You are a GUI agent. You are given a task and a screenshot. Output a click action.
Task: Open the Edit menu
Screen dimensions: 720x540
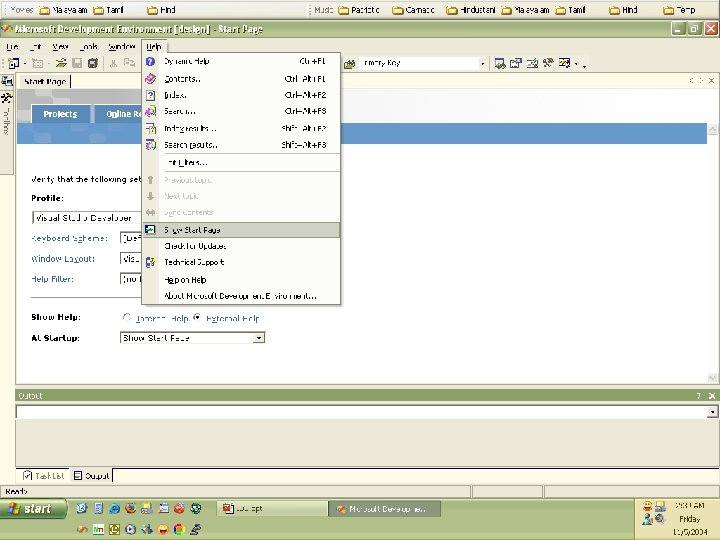(x=36, y=47)
